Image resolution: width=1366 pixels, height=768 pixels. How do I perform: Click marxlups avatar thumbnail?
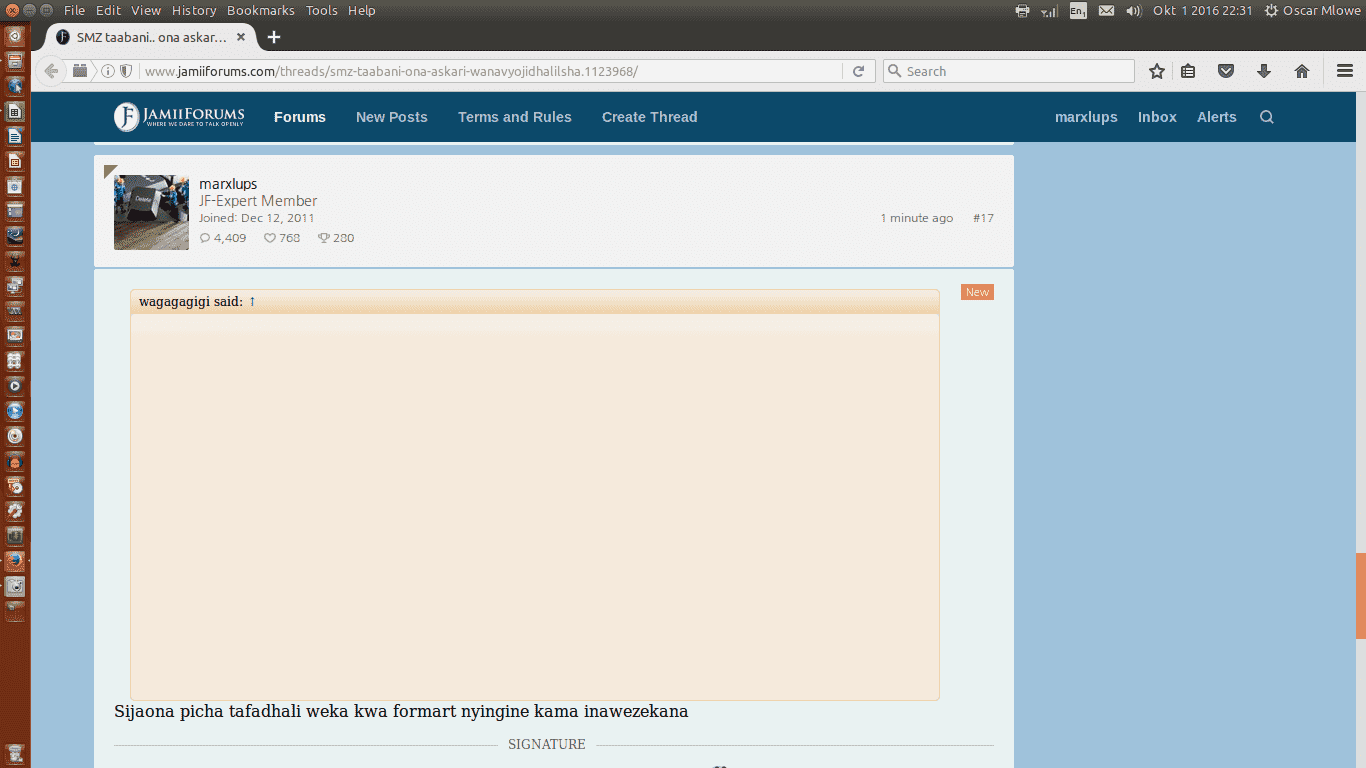(x=151, y=212)
